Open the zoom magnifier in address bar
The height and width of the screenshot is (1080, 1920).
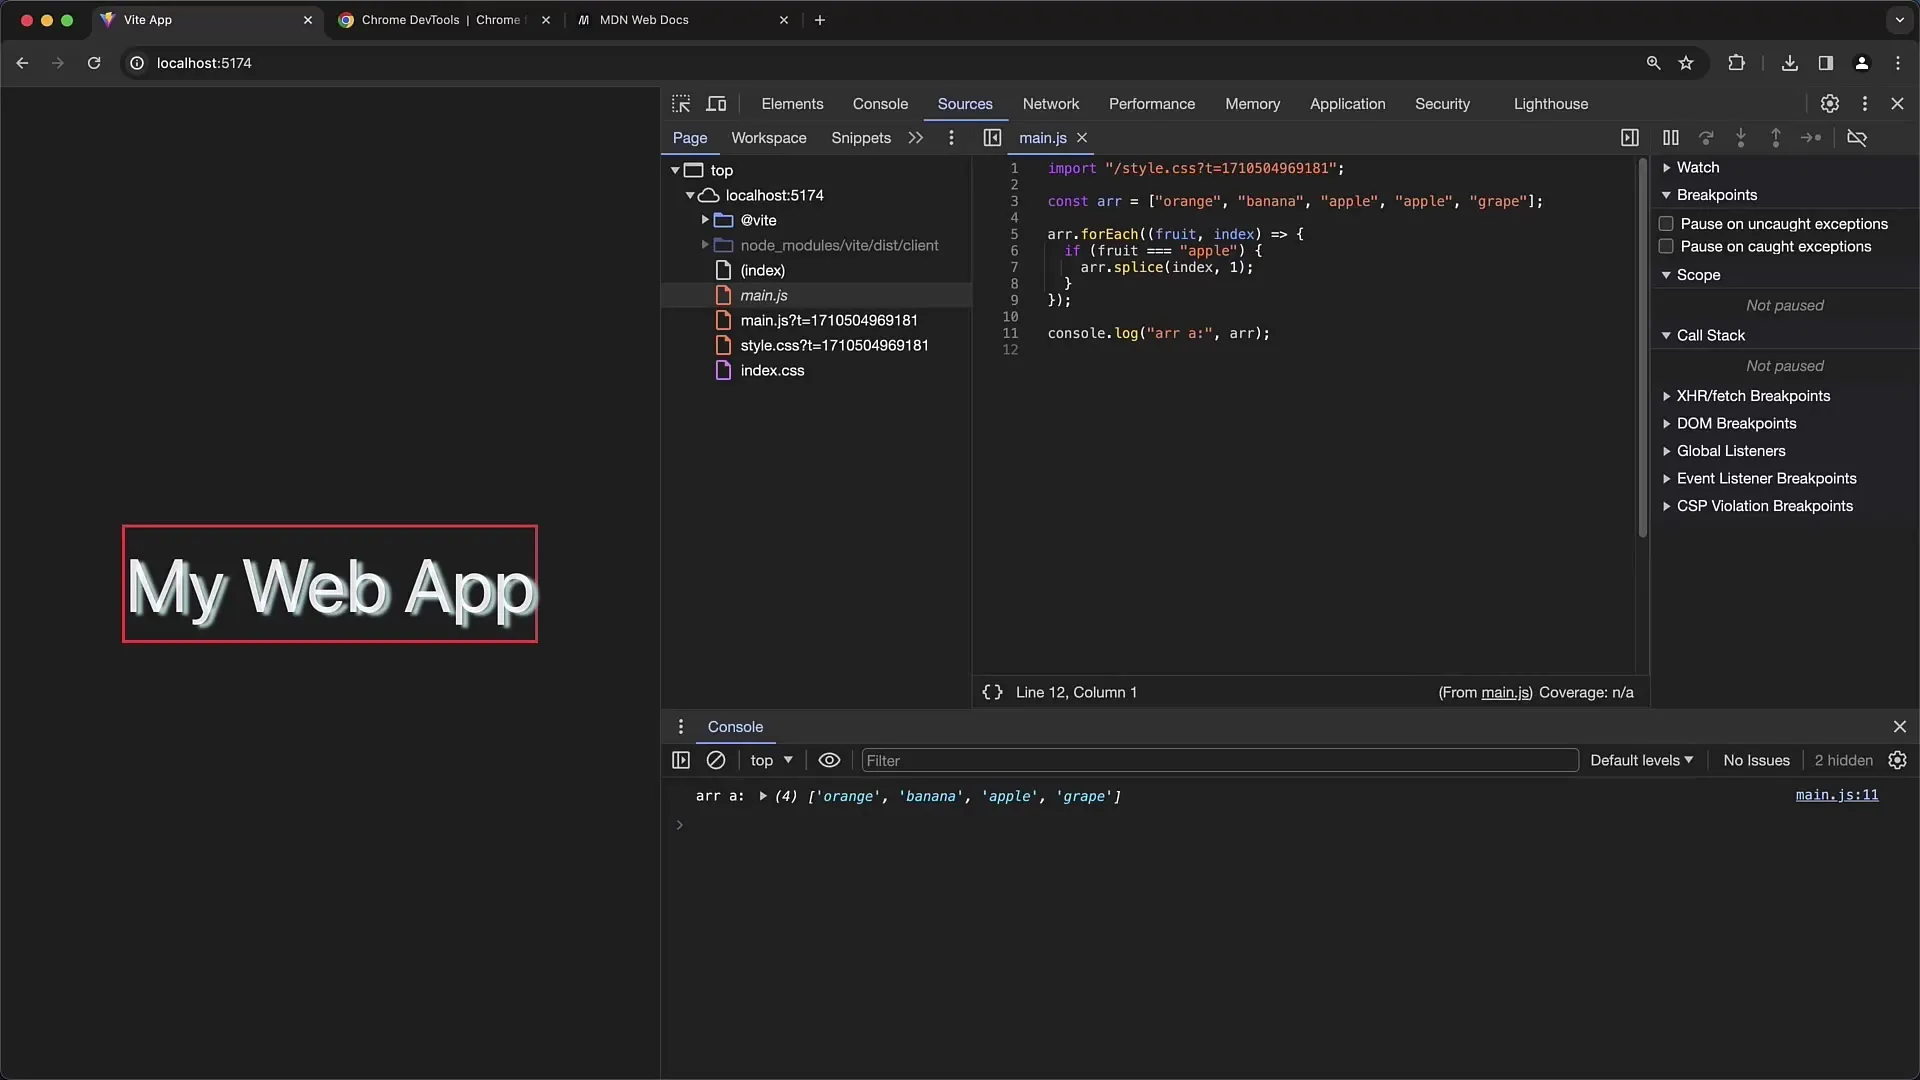point(1653,63)
